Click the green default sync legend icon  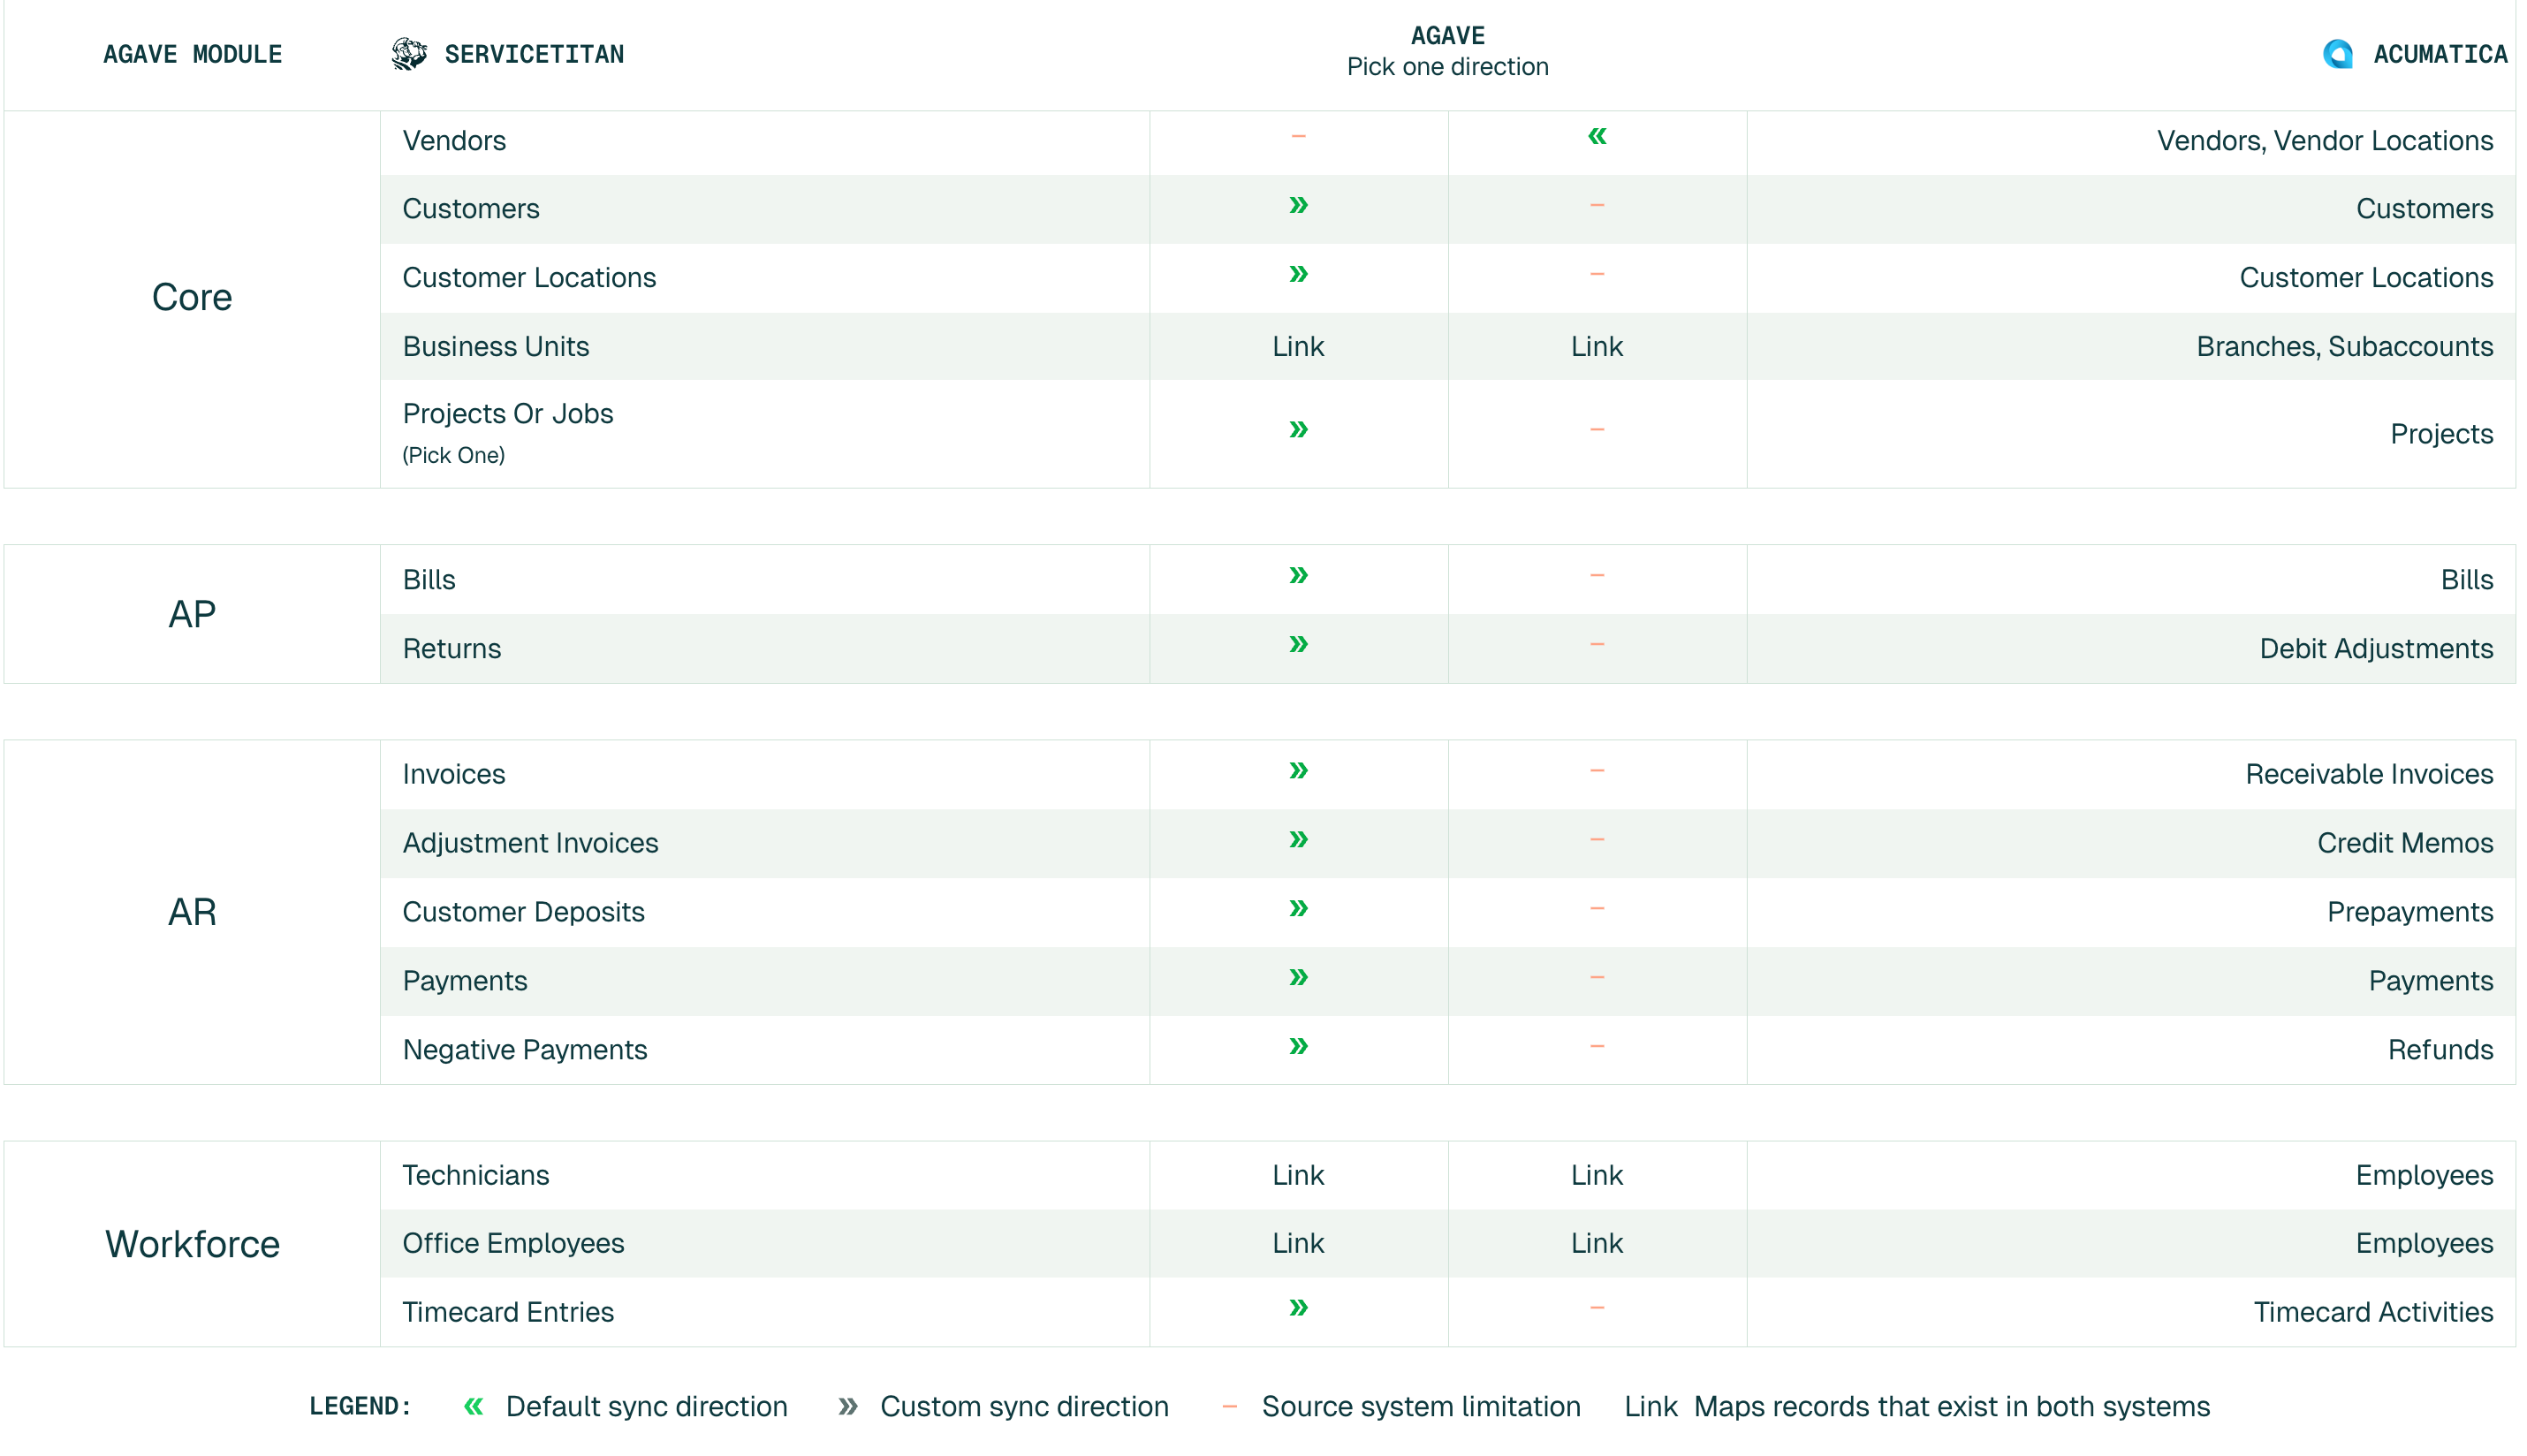pos(474,1406)
